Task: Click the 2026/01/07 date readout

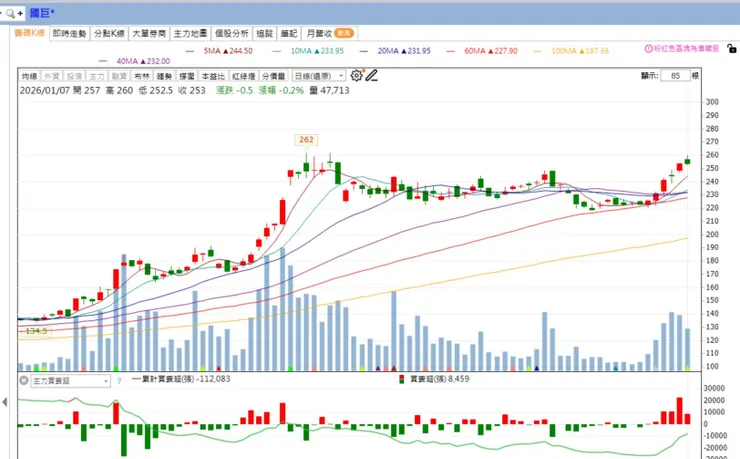Action: click(x=44, y=90)
